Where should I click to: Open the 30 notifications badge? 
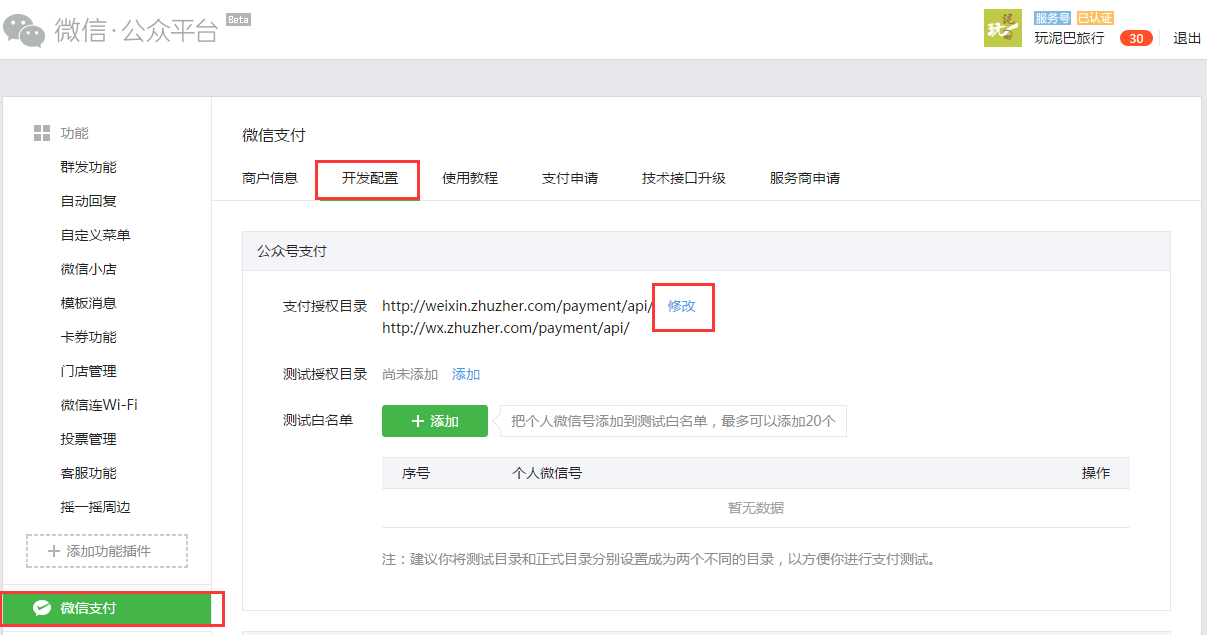(1135, 38)
